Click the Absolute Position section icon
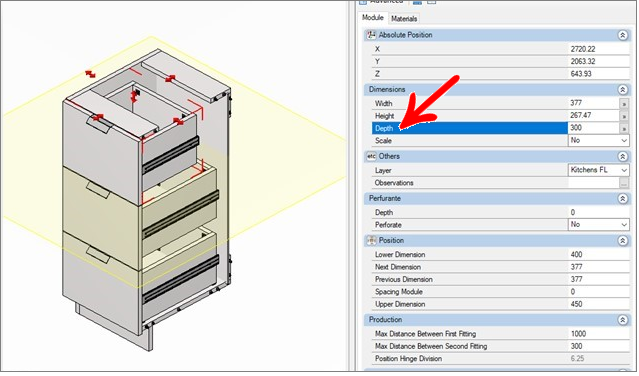639x376 pixels. [x=371, y=35]
